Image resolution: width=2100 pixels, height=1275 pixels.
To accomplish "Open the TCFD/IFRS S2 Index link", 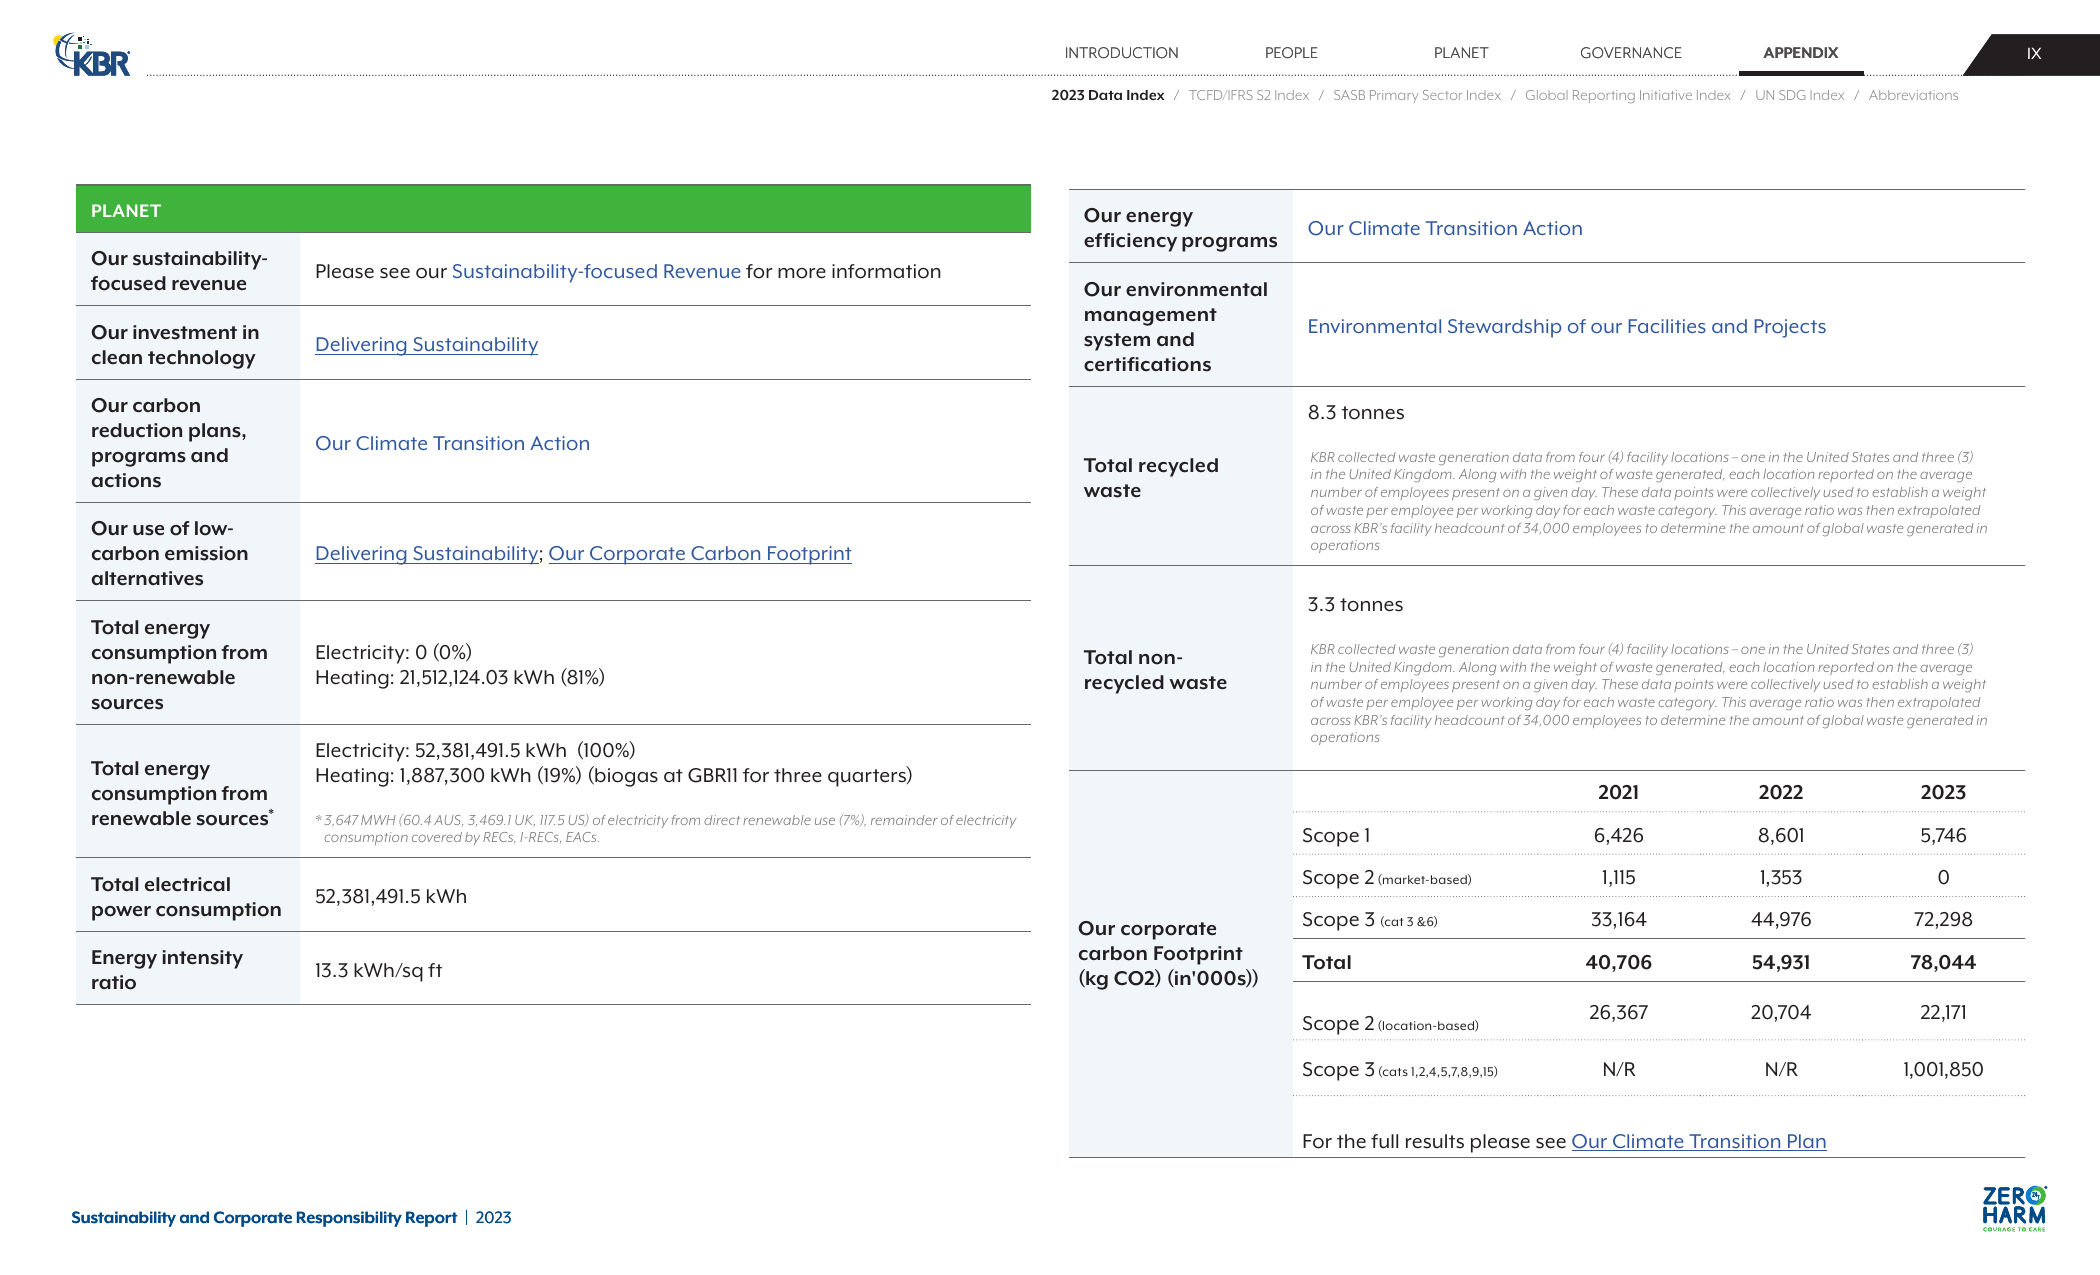I will [x=1248, y=95].
